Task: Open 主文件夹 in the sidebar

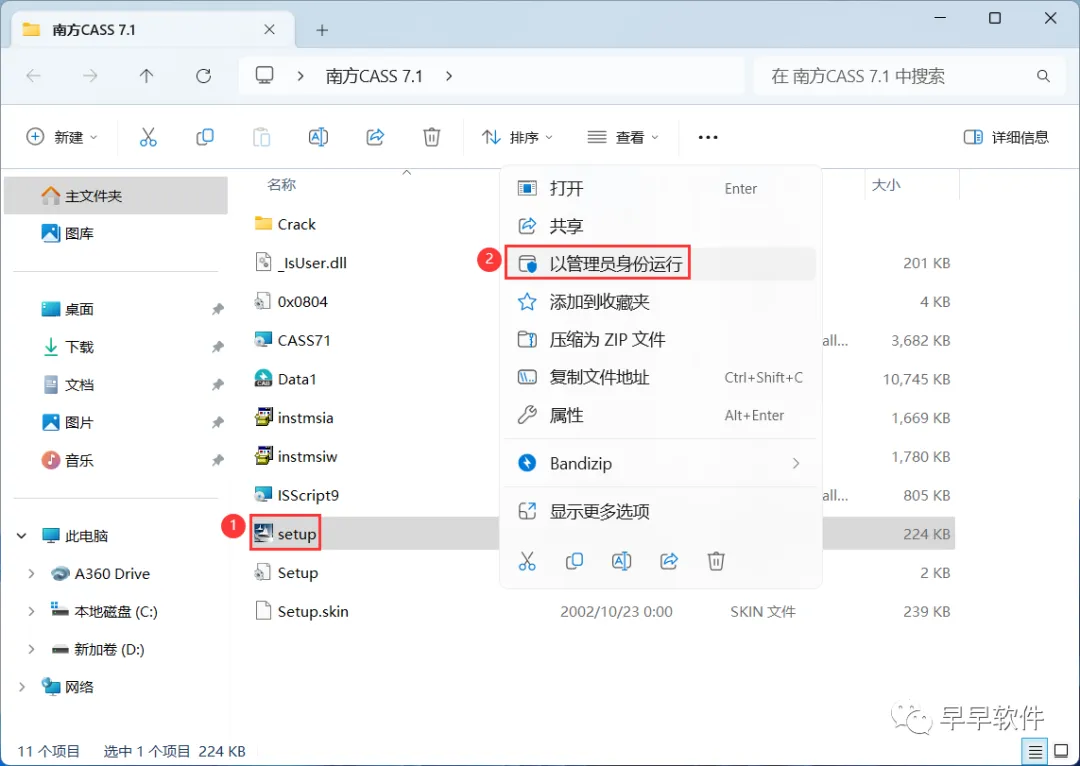Action: (x=116, y=196)
